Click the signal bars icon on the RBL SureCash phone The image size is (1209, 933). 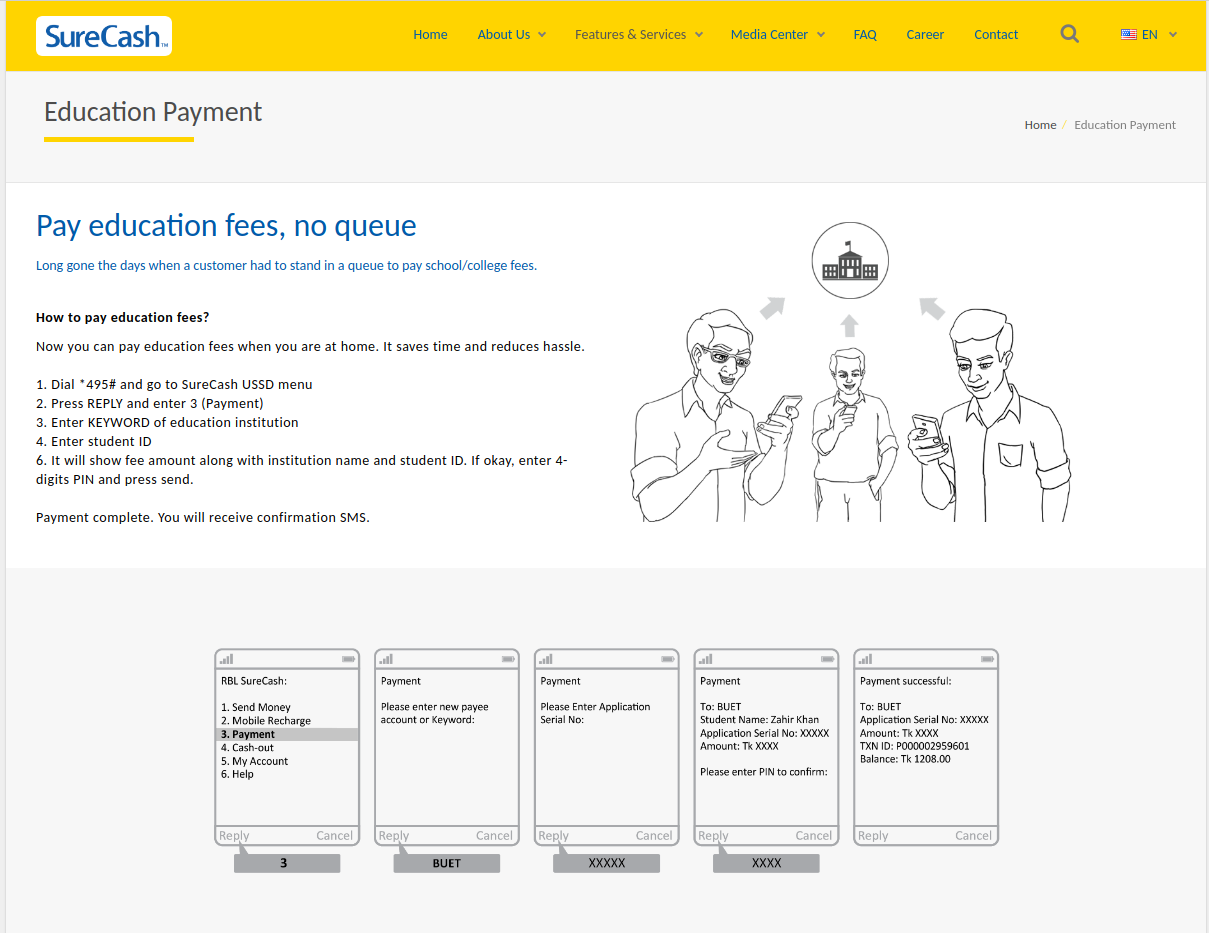[227, 659]
